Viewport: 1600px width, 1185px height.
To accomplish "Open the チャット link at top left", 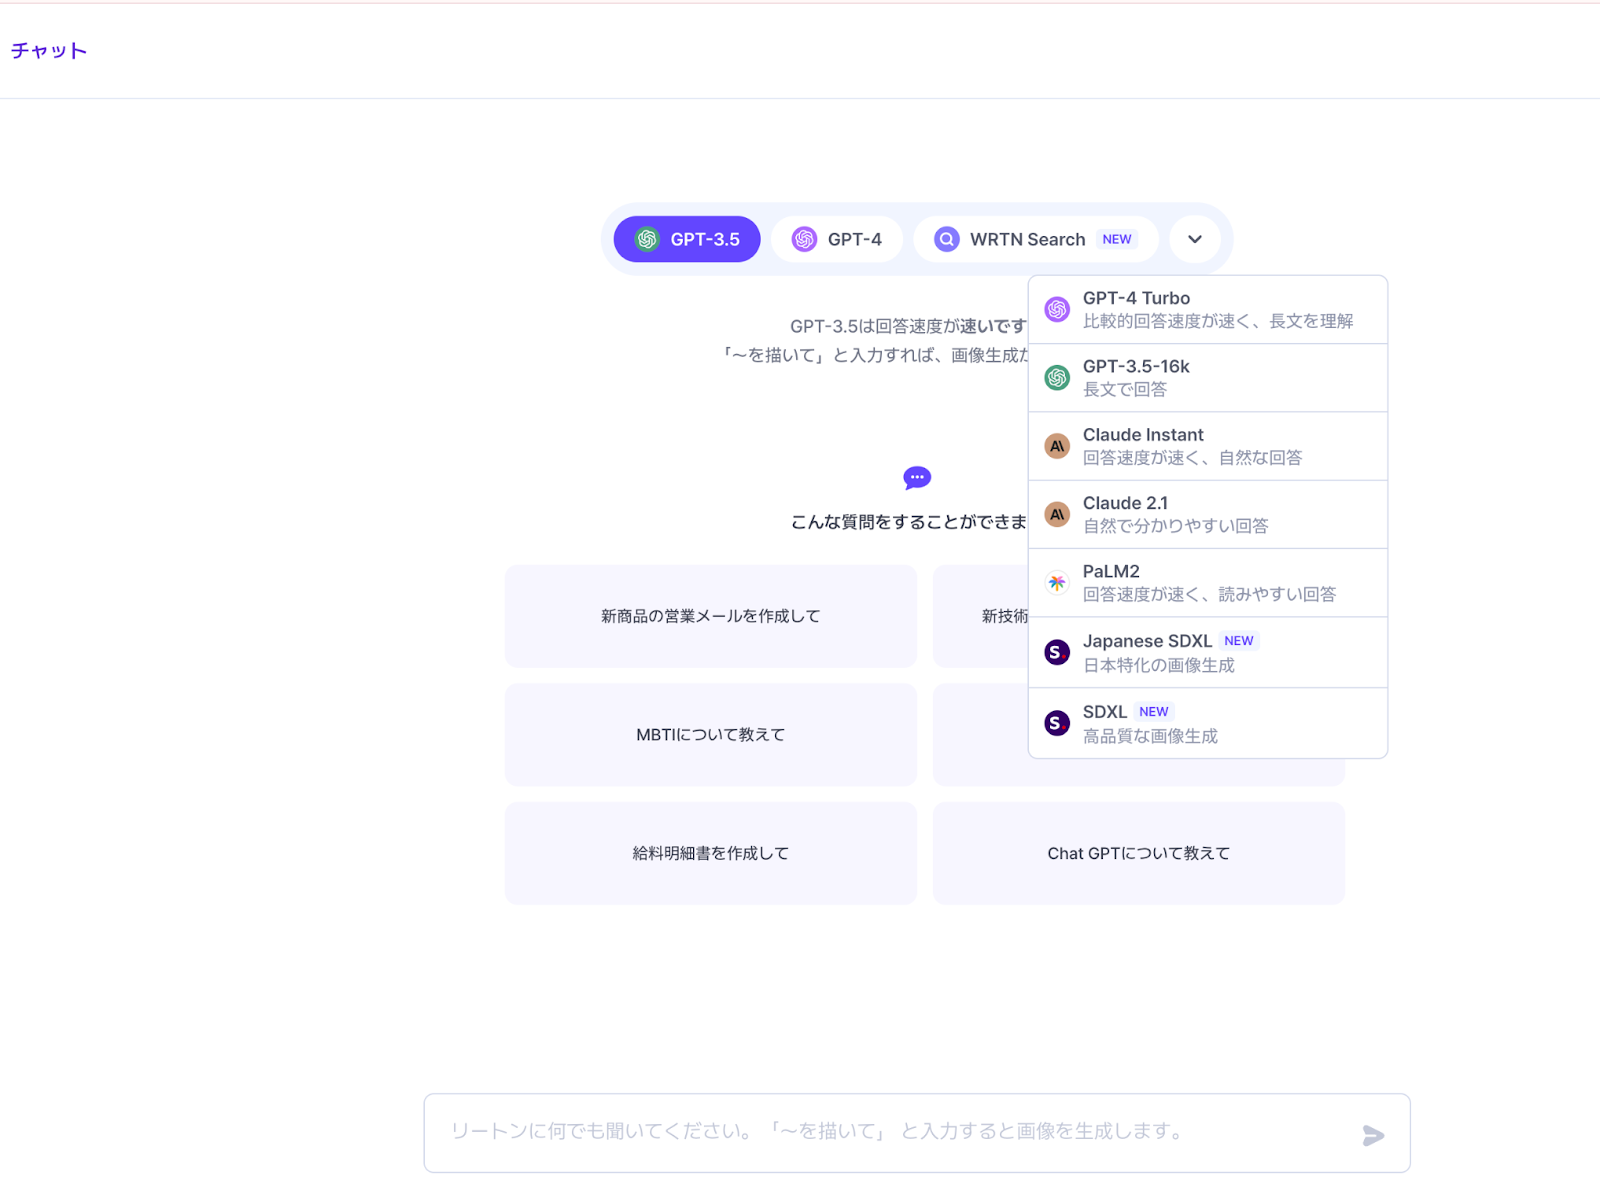I will (49, 51).
